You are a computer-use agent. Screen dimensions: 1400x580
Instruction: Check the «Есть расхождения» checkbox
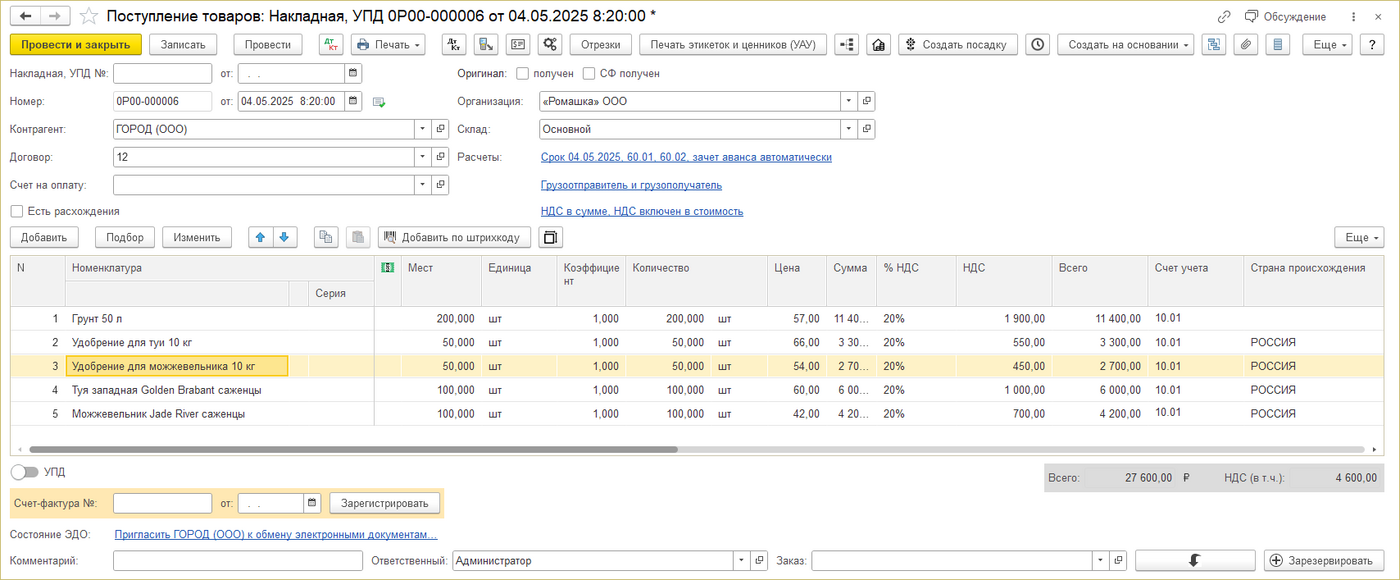(x=17, y=211)
